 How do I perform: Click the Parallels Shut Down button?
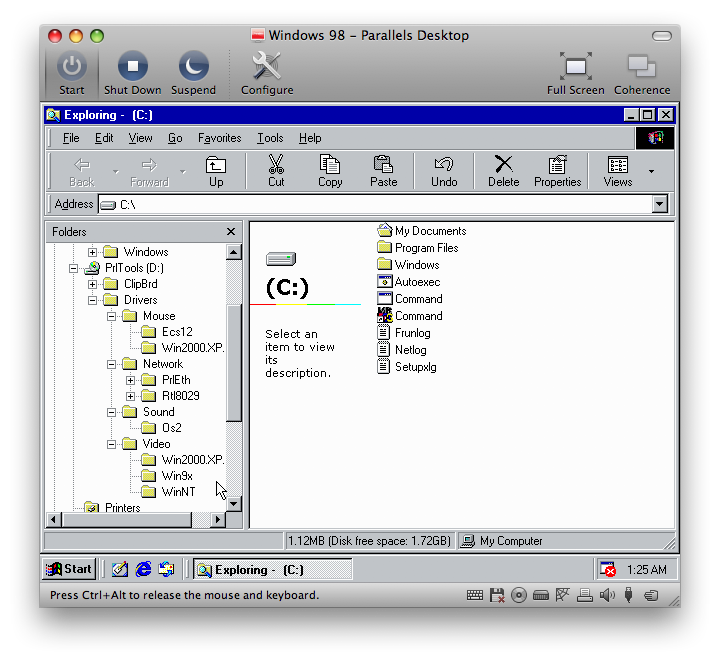(x=133, y=74)
